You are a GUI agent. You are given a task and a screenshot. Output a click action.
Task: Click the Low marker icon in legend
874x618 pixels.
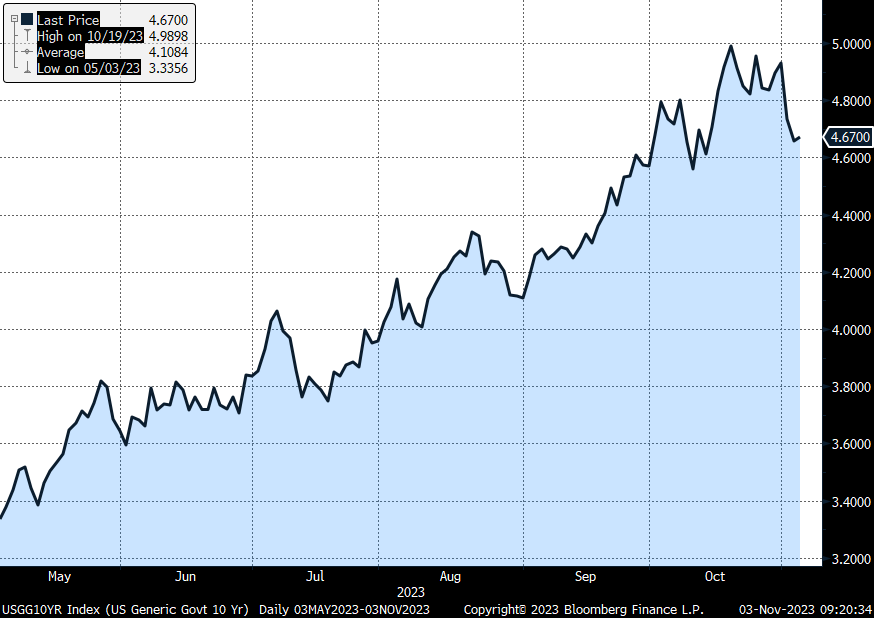click(27, 68)
